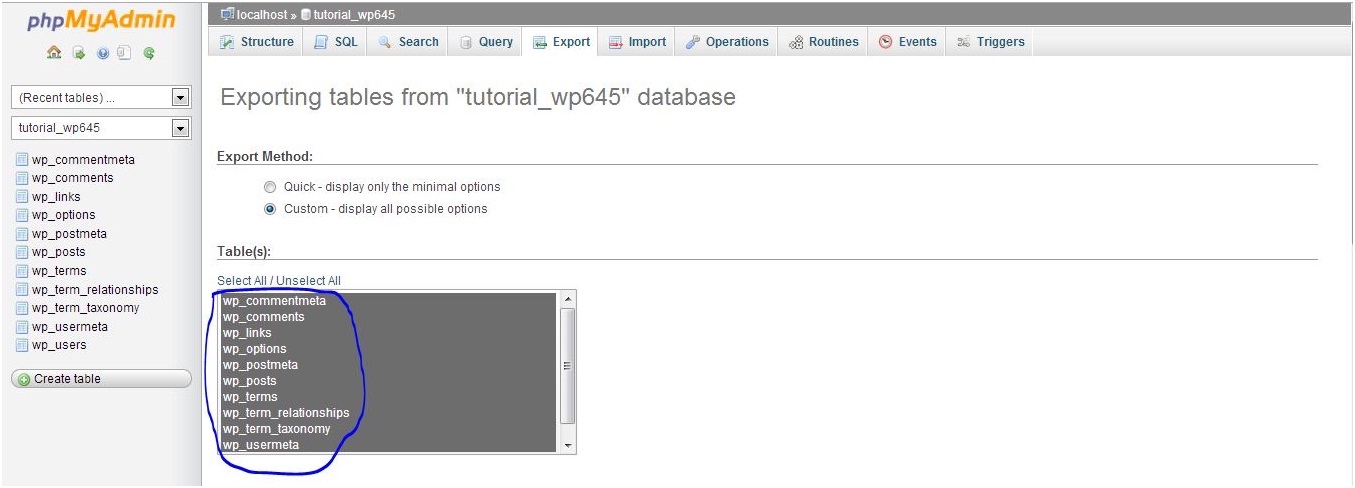Click the Create table button
The height and width of the screenshot is (488, 1355).
[101, 379]
